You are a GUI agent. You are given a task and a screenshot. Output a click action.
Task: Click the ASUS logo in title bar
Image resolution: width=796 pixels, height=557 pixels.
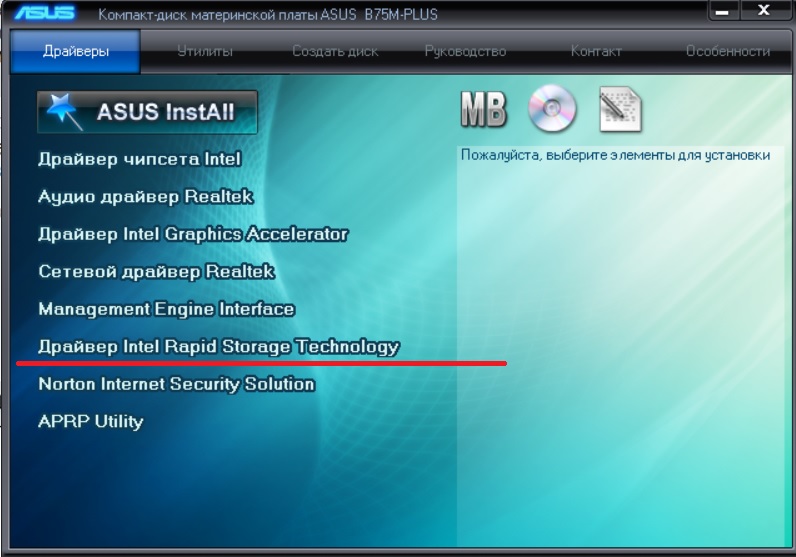click(x=45, y=12)
